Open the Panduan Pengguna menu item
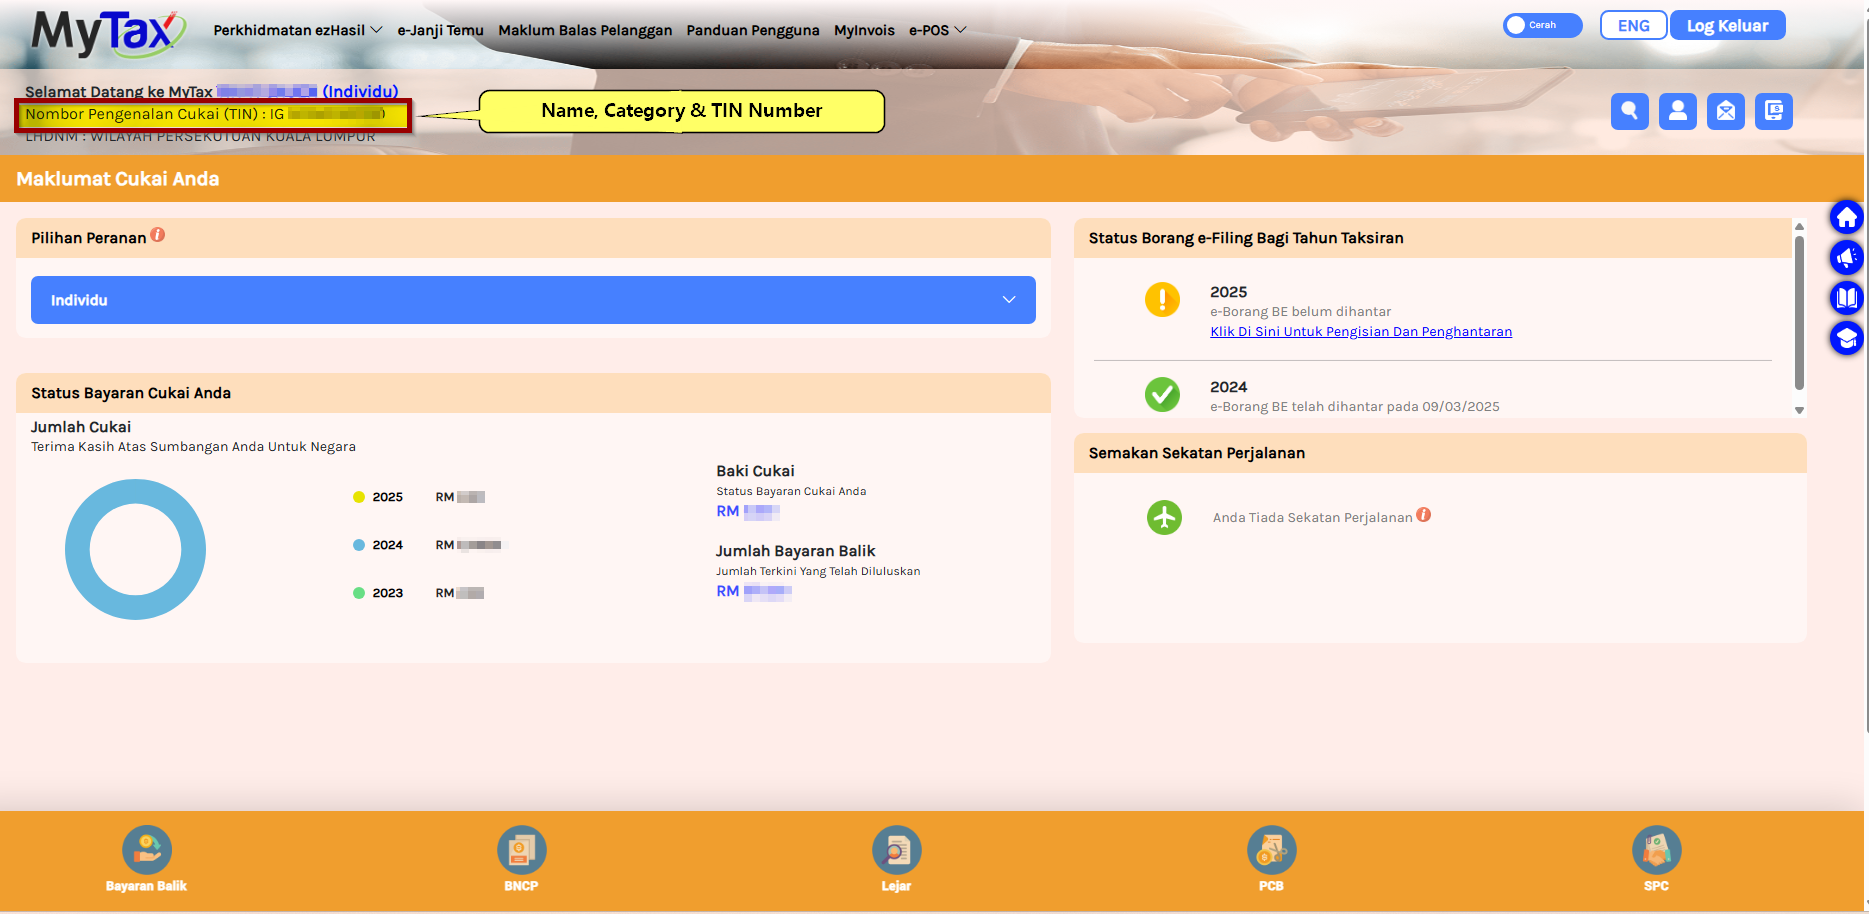This screenshot has width=1869, height=914. pos(752,30)
